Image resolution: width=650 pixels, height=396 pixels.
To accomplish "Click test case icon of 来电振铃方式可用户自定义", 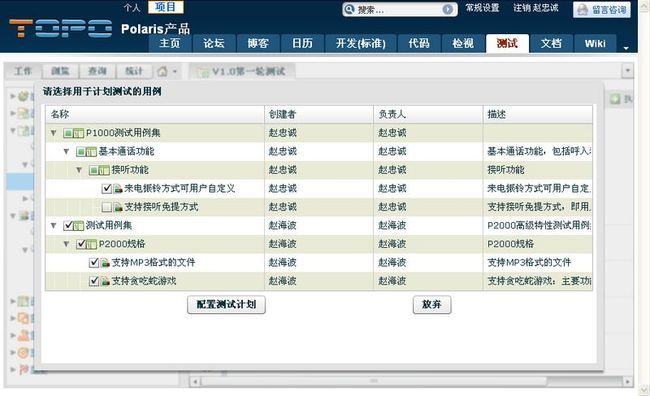I will [119, 189].
